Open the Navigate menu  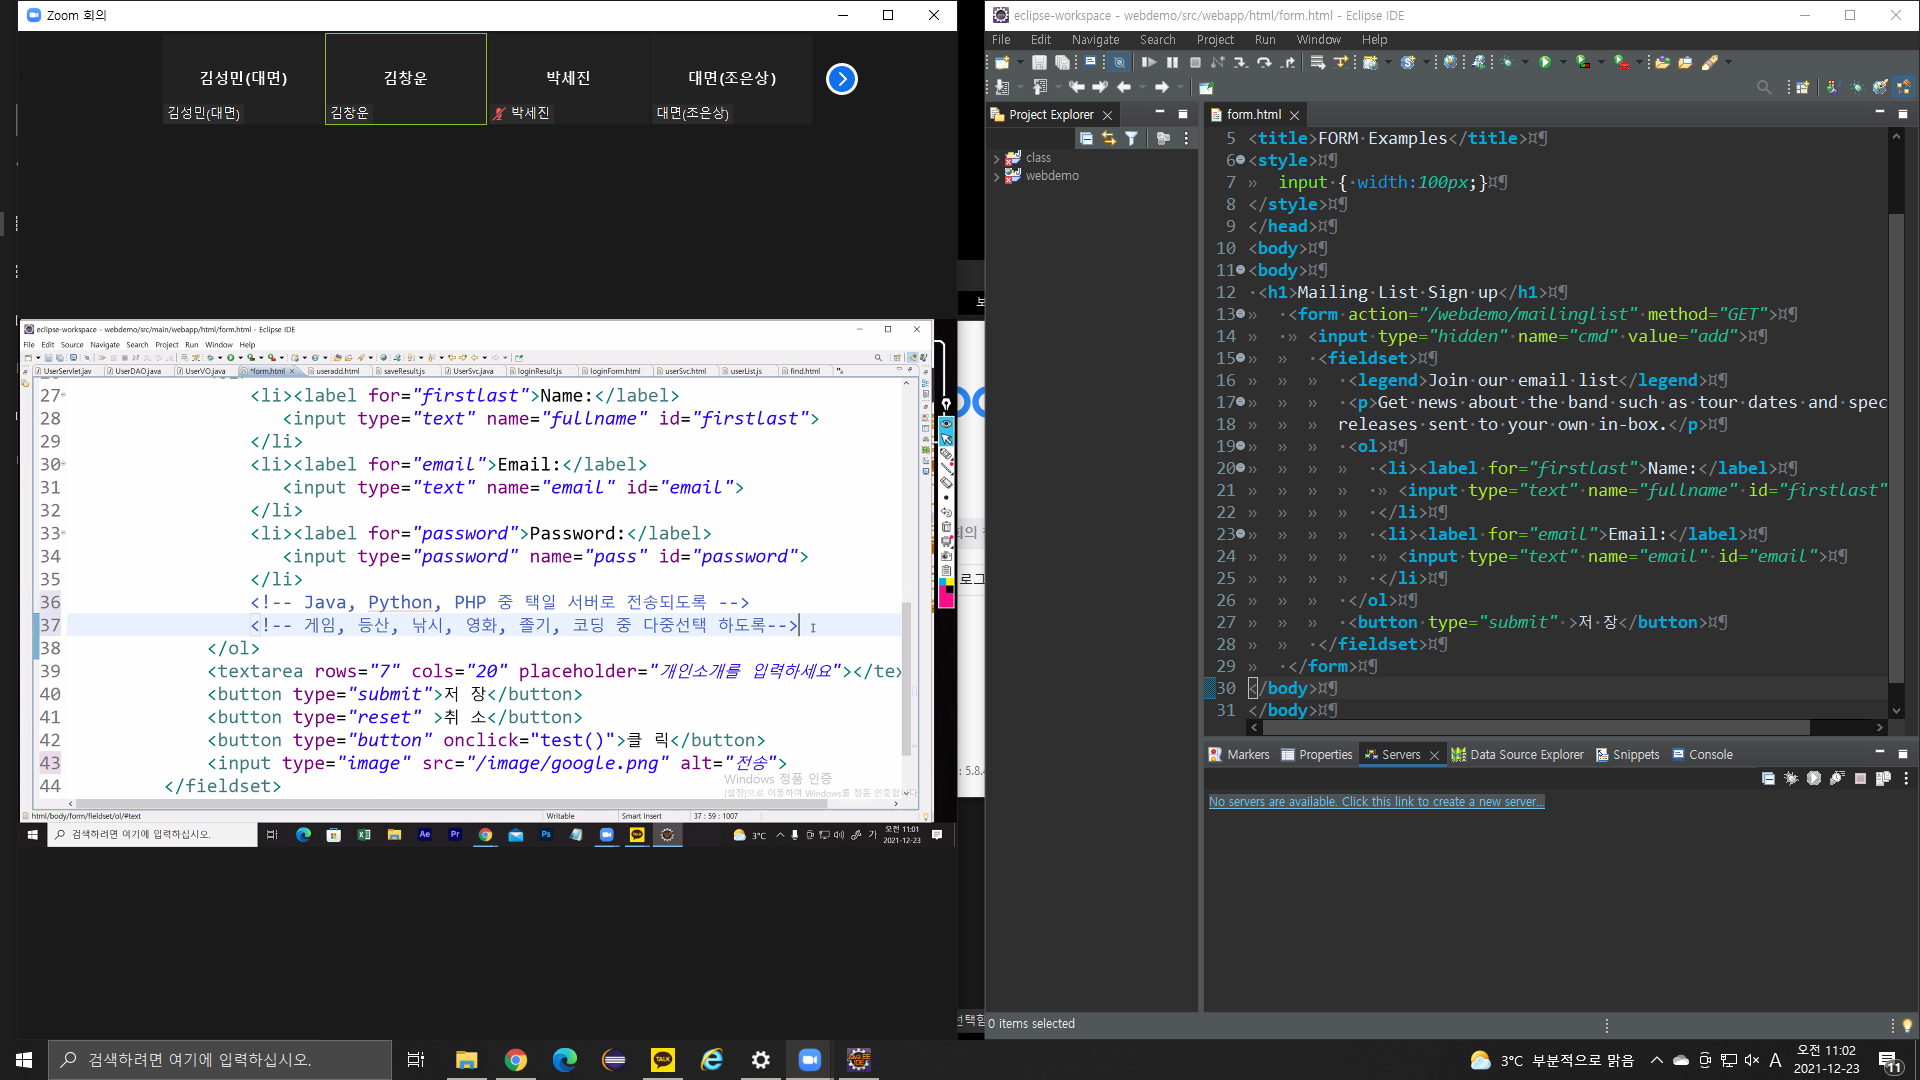[x=1095, y=40]
